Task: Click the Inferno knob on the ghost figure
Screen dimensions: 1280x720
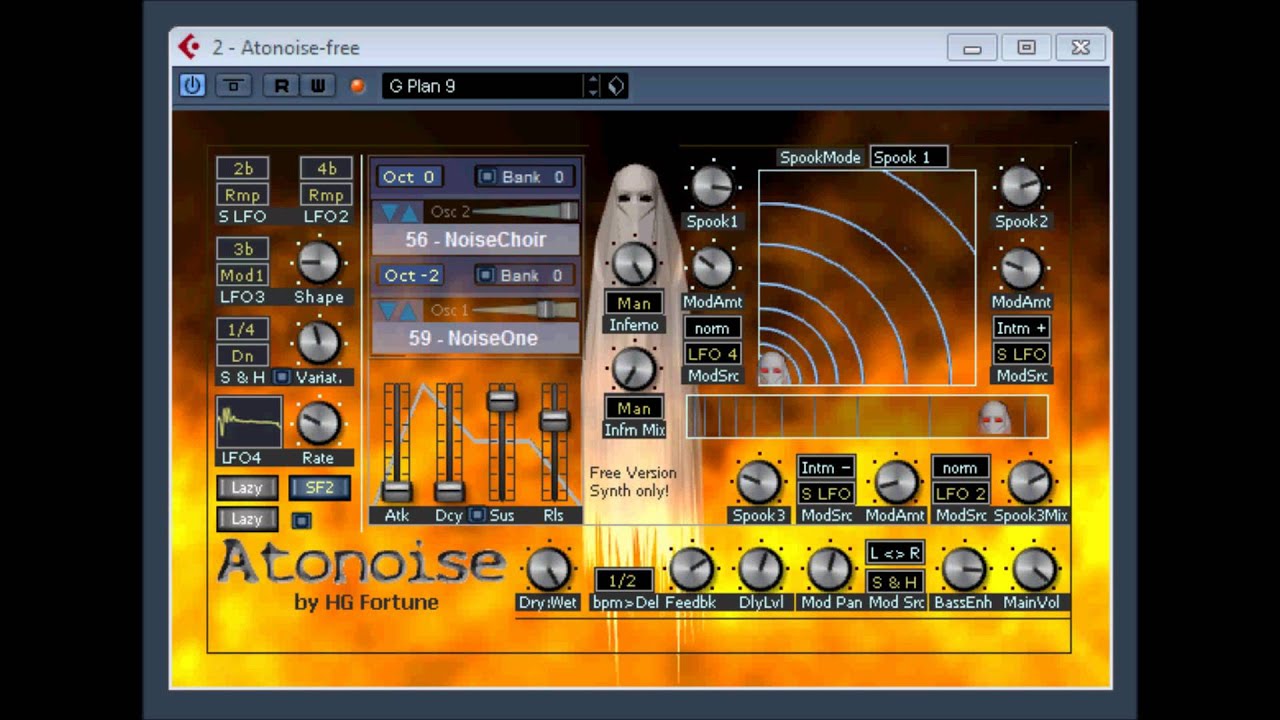Action: tap(634, 263)
